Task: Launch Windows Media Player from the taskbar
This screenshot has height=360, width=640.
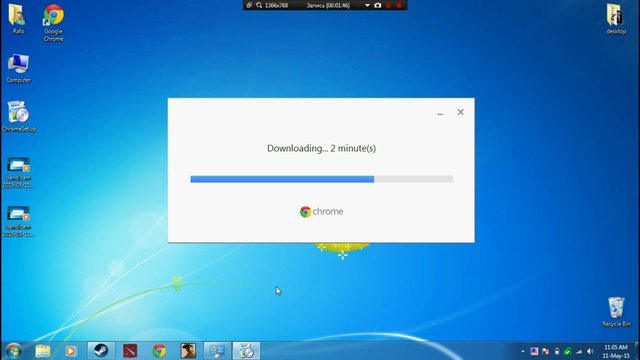Action: click(x=71, y=351)
